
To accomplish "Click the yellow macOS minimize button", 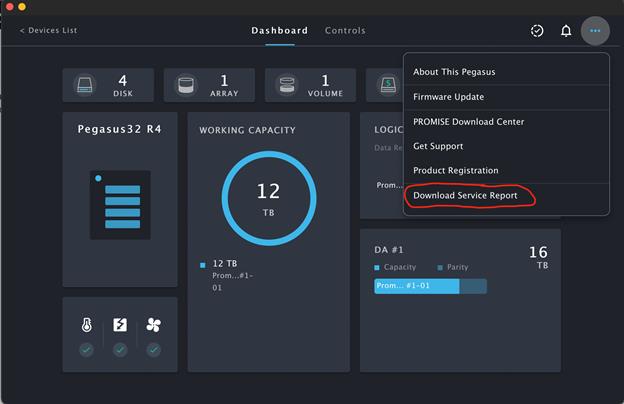I will 22,6.
